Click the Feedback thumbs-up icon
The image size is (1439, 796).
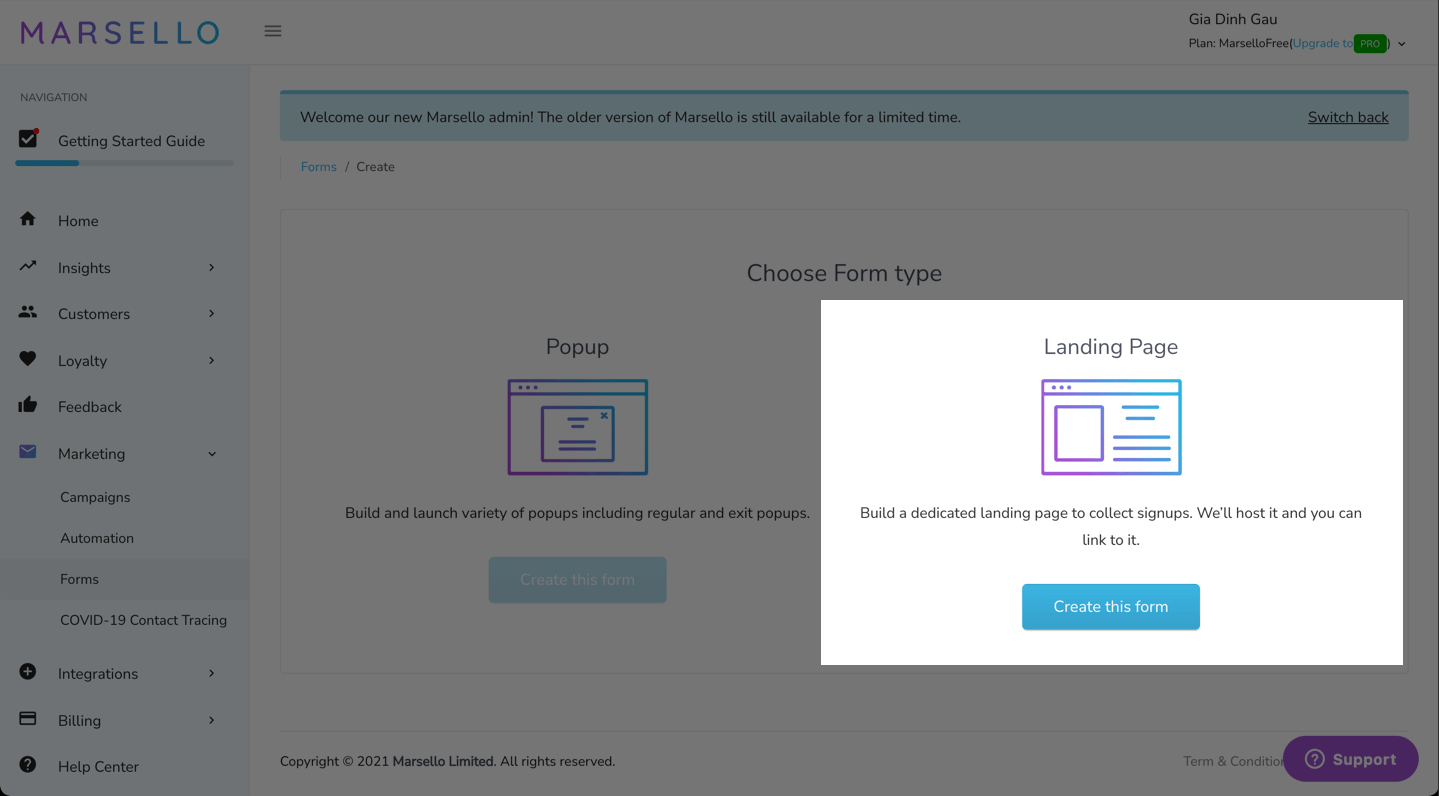click(x=28, y=405)
